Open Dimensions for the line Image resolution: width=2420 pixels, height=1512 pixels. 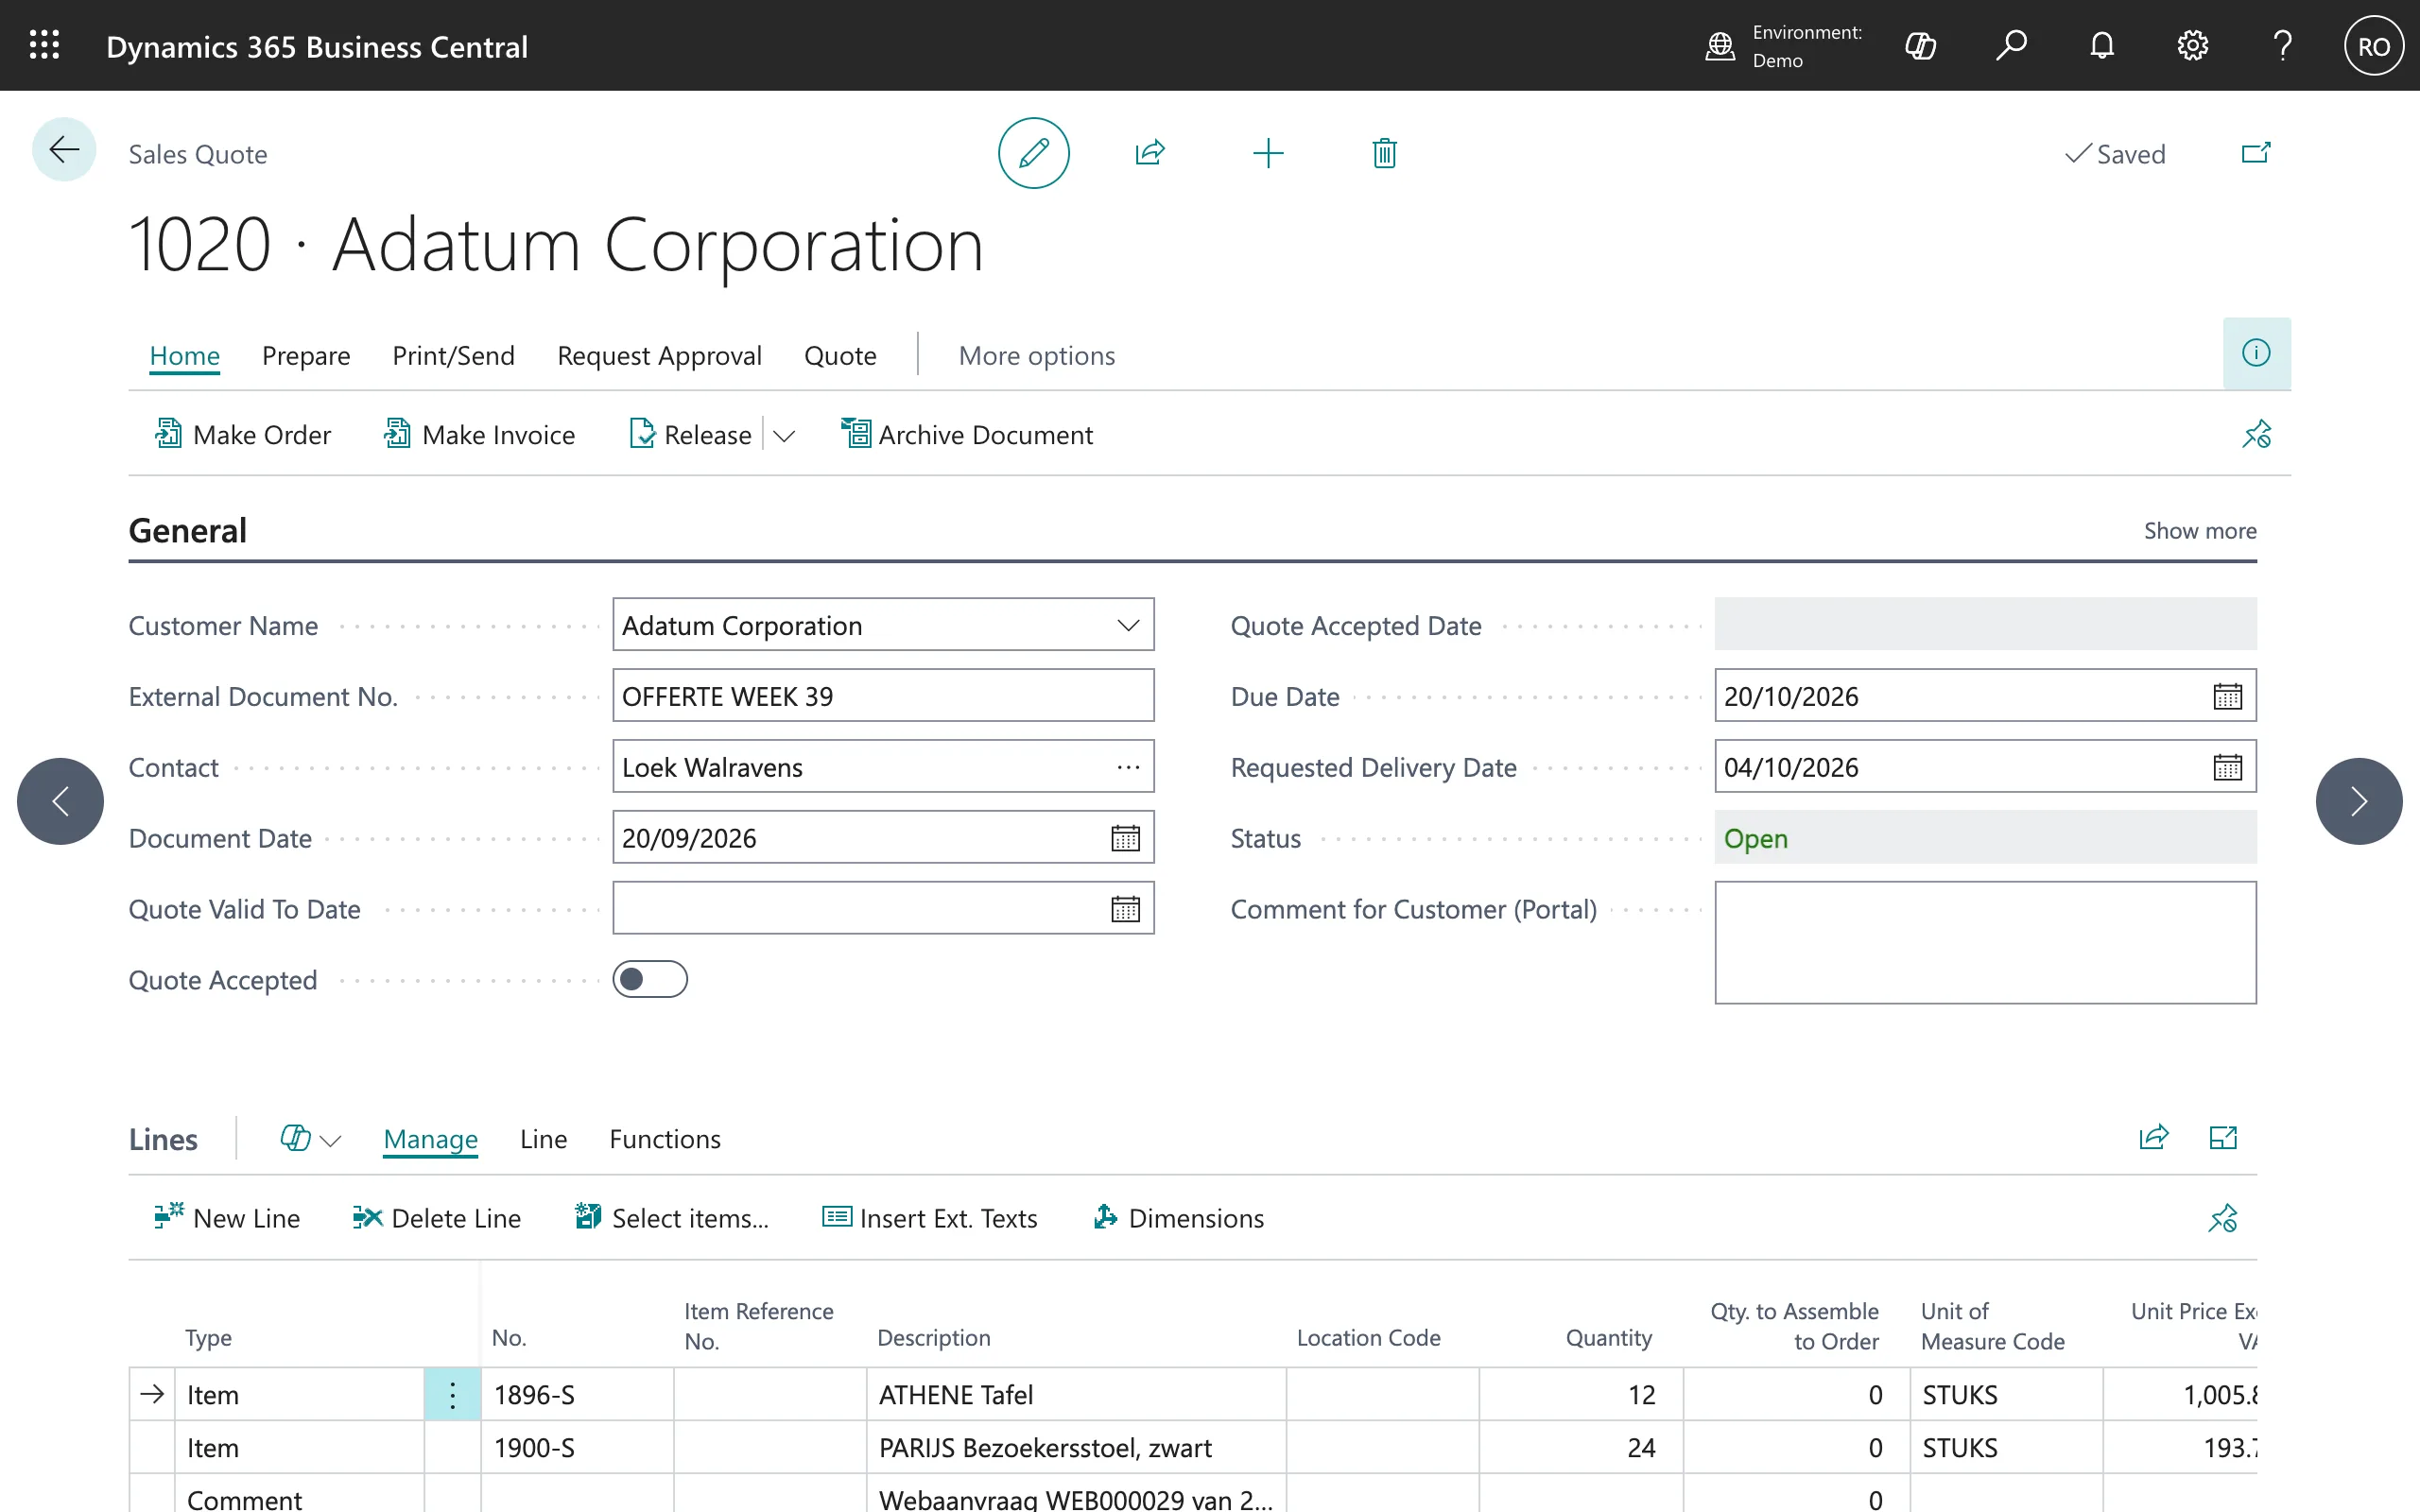point(1179,1218)
